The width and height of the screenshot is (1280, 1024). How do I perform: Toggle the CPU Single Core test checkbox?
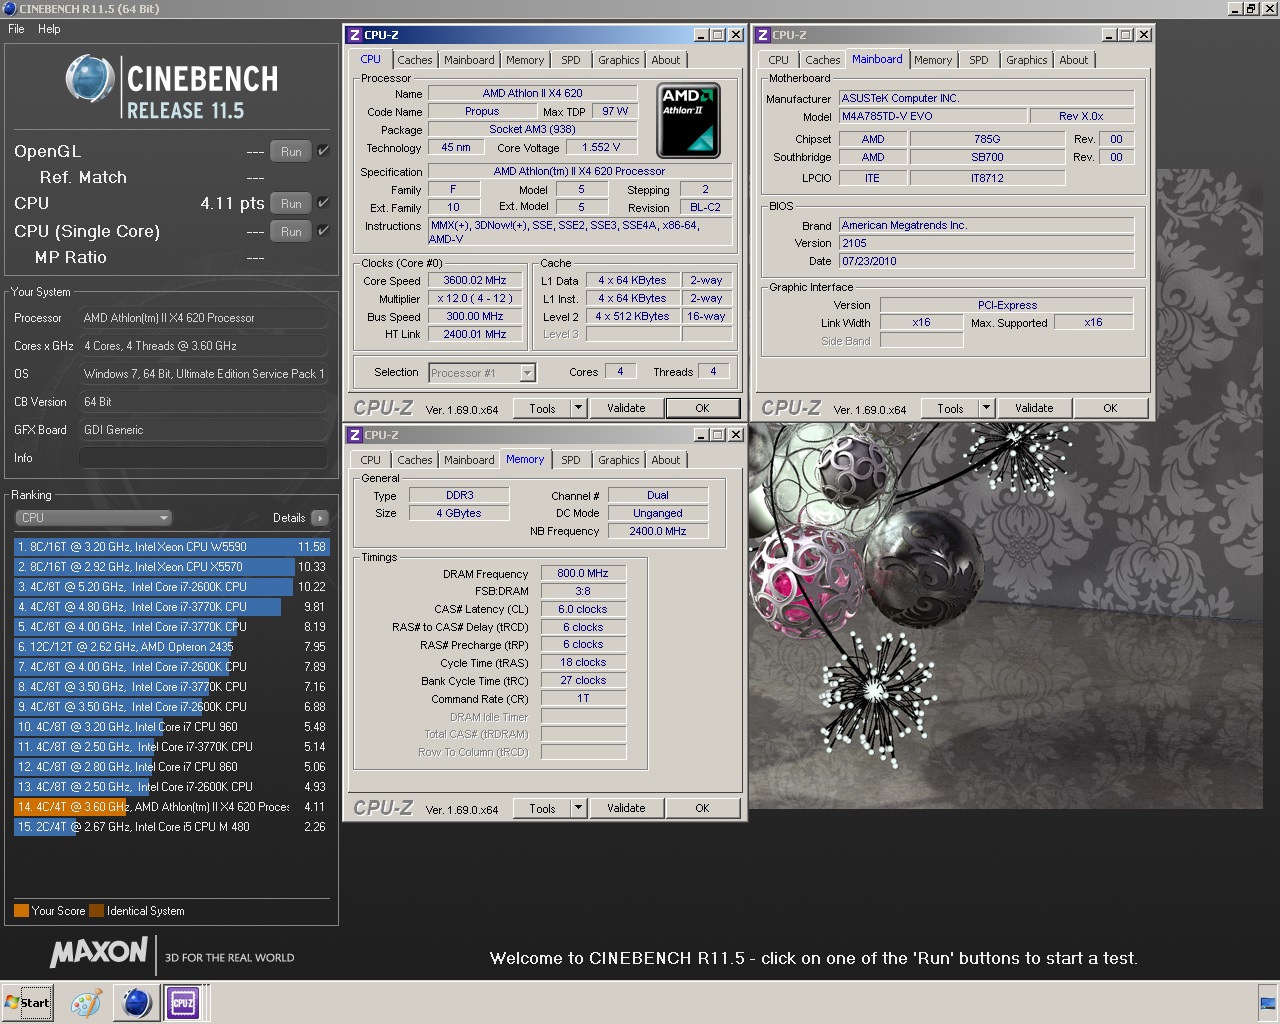tap(323, 231)
